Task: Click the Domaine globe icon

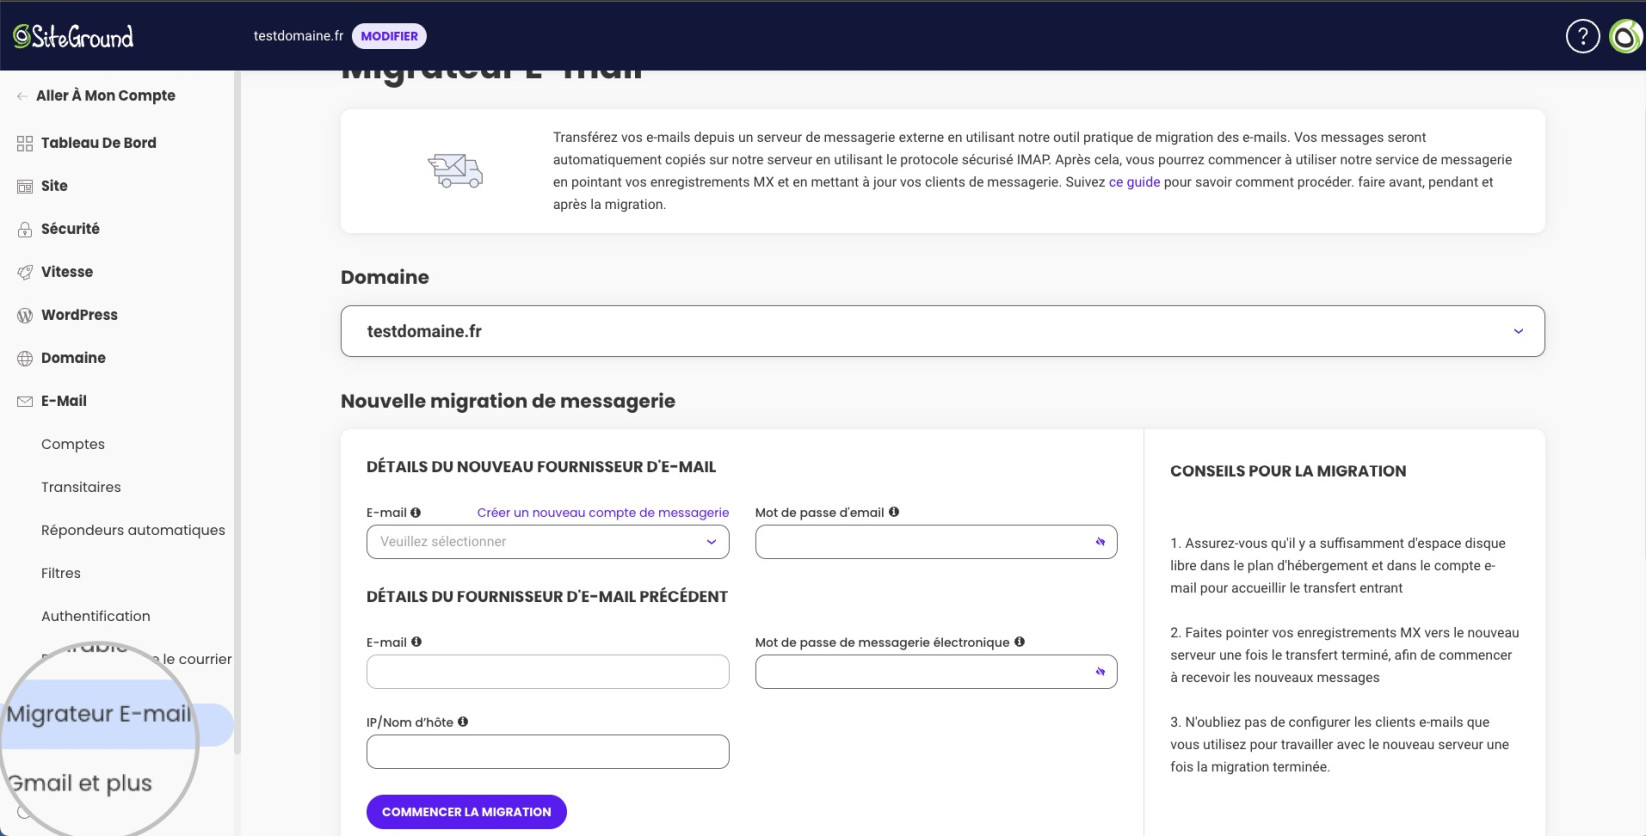Action: coord(25,359)
